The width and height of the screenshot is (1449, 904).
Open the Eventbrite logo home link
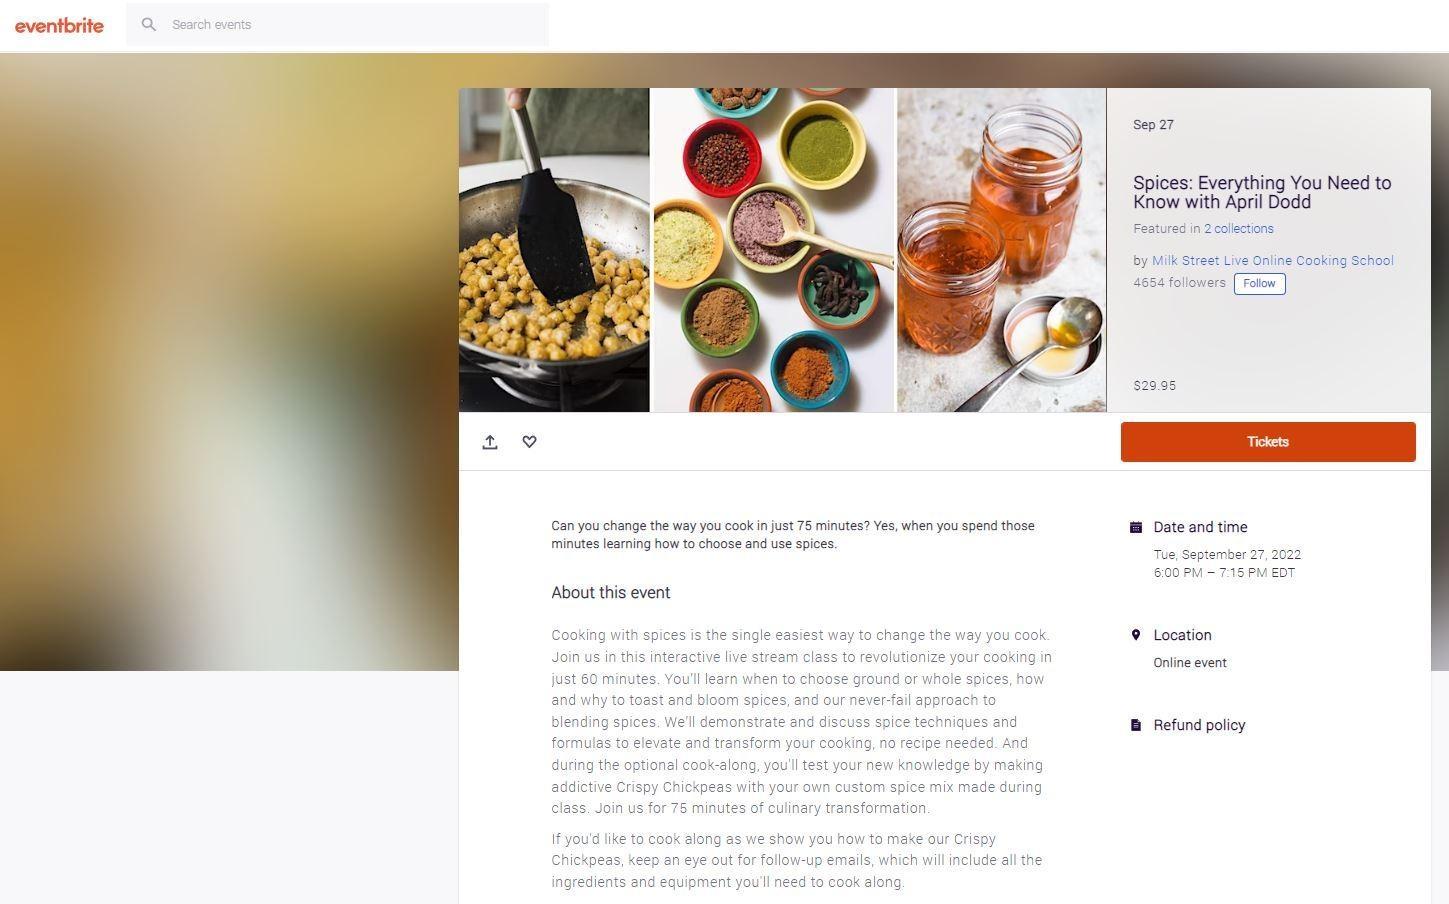(x=59, y=25)
